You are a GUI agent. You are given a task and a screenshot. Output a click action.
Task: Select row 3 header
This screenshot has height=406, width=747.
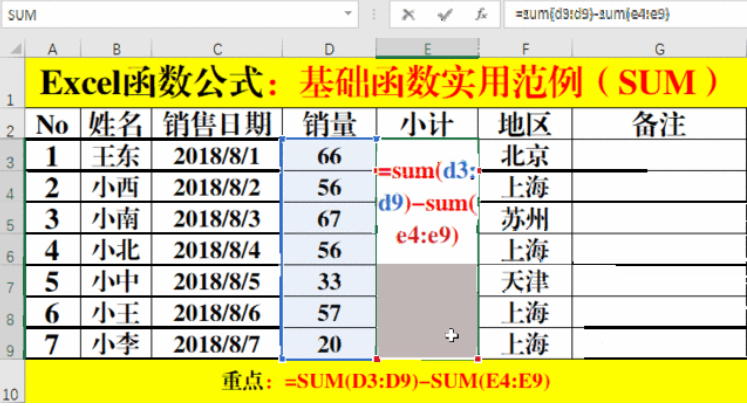tap(12, 155)
